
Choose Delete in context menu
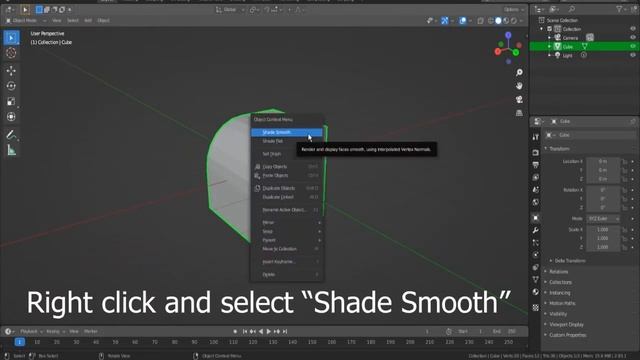[x=287, y=275]
